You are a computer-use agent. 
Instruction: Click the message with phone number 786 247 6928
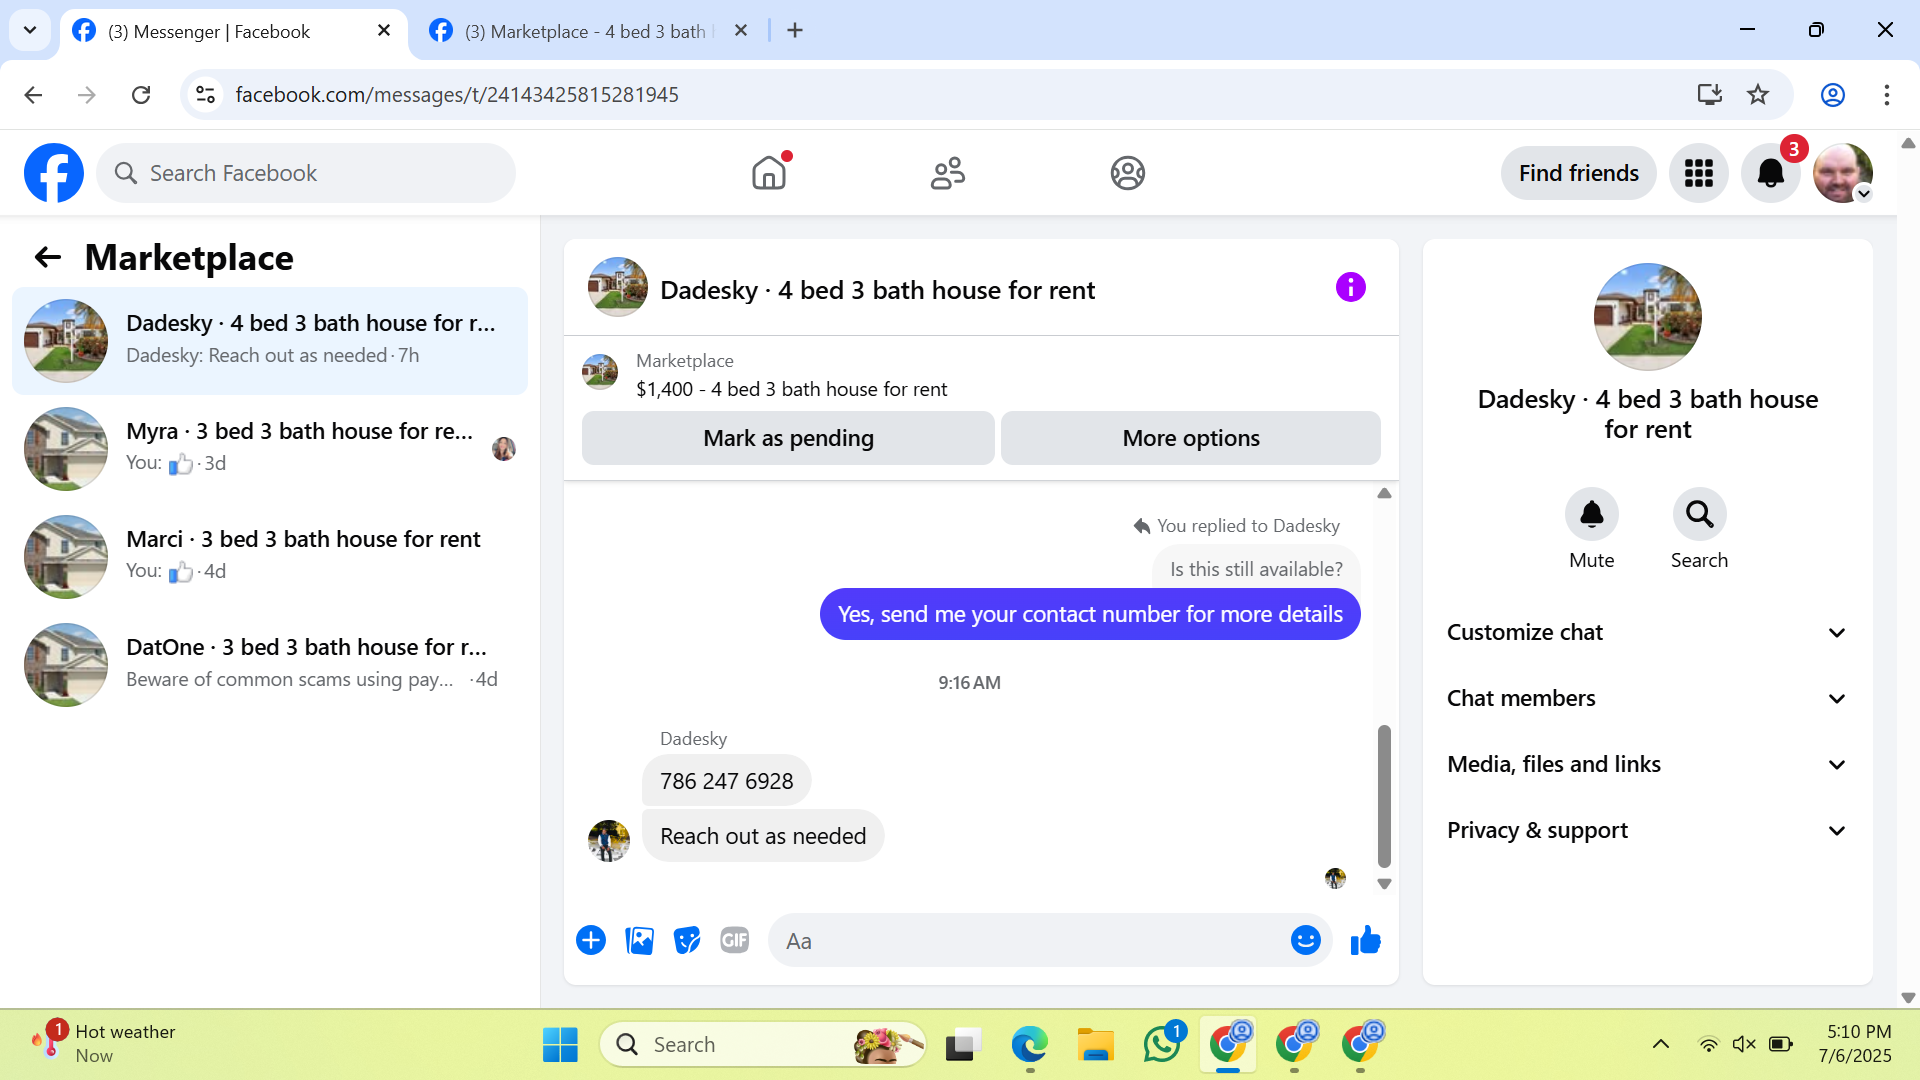[726, 781]
